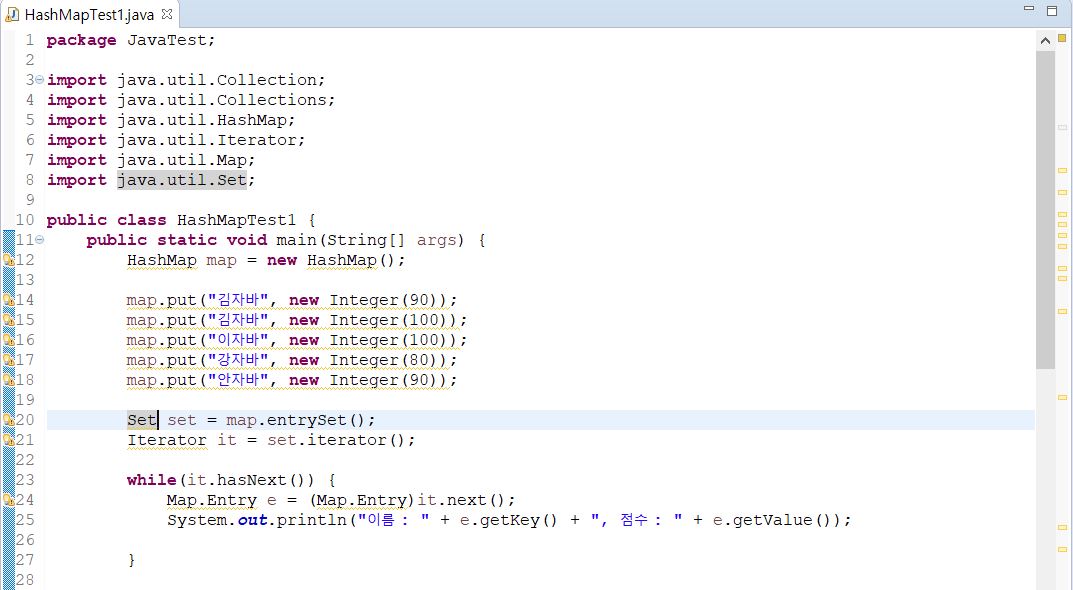Click line number 26 in gutter
This screenshot has width=1073, height=590.
25,540
